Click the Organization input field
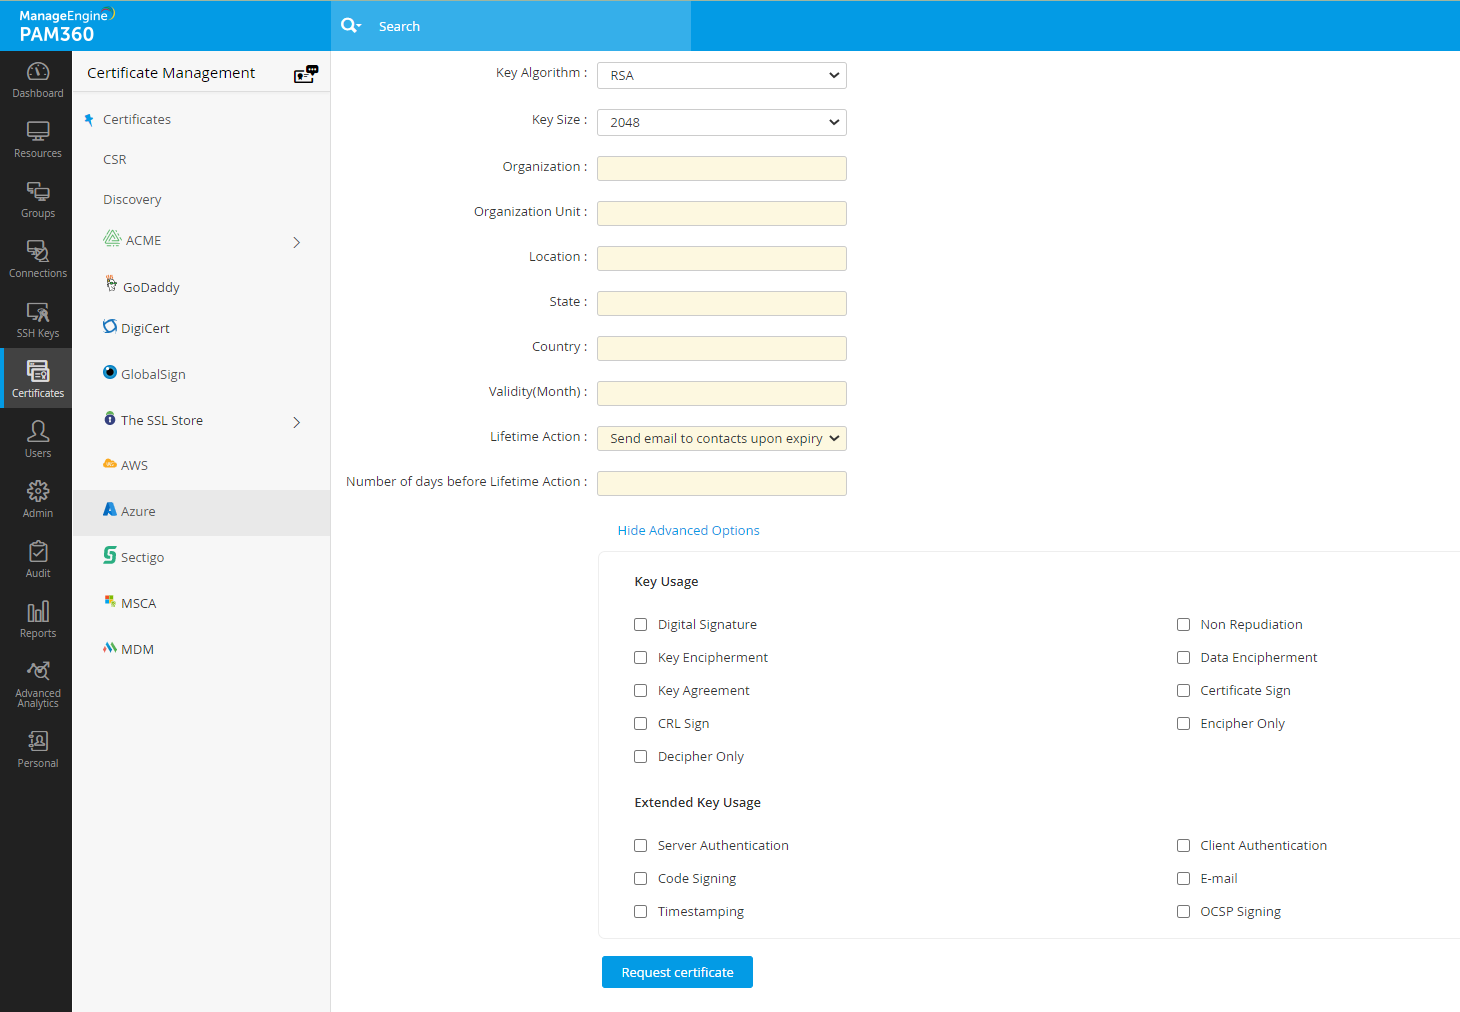1460x1012 pixels. pyautogui.click(x=721, y=168)
